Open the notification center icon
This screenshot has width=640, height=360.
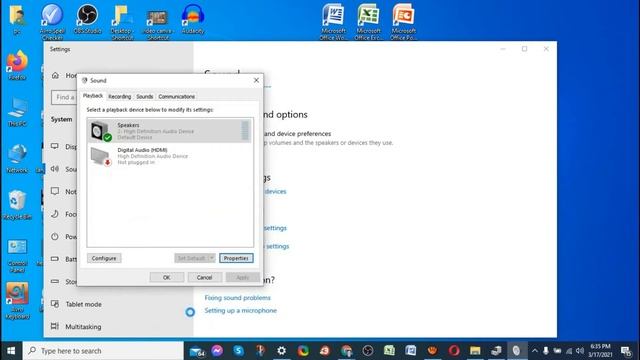tap(626, 351)
